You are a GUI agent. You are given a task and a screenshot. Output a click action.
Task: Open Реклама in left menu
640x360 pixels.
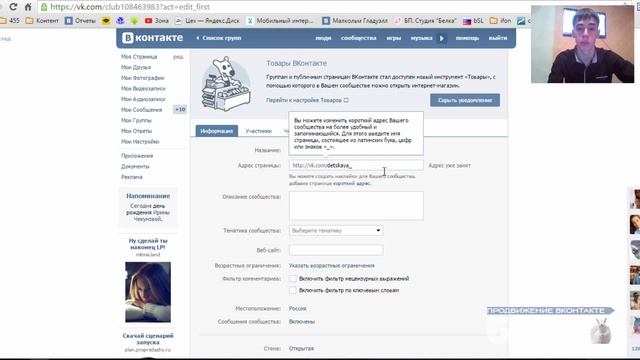click(132, 177)
